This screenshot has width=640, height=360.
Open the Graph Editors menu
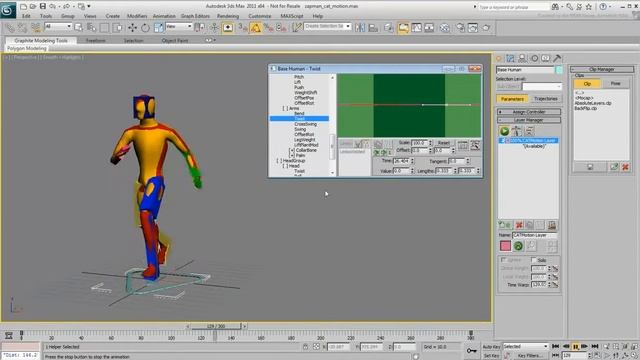click(x=195, y=16)
